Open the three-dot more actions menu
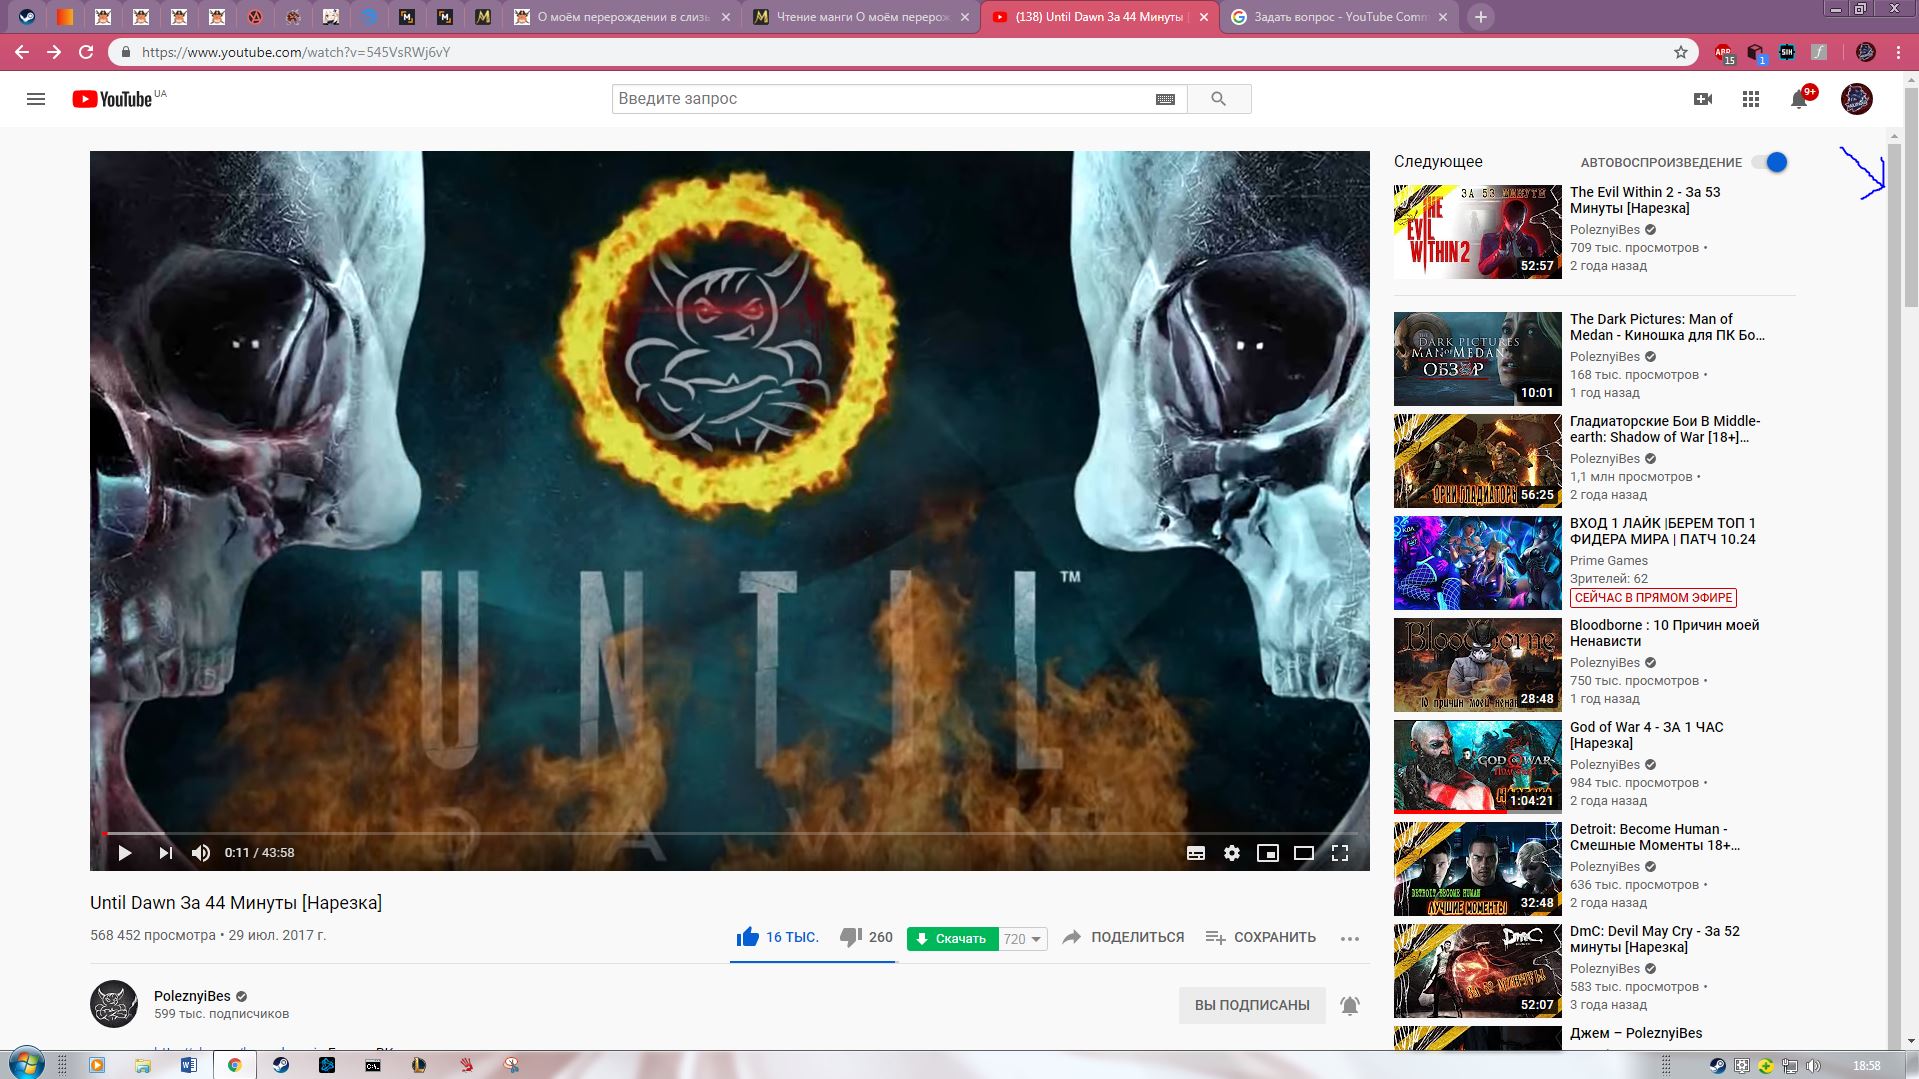1919x1079 pixels. 1350,938
